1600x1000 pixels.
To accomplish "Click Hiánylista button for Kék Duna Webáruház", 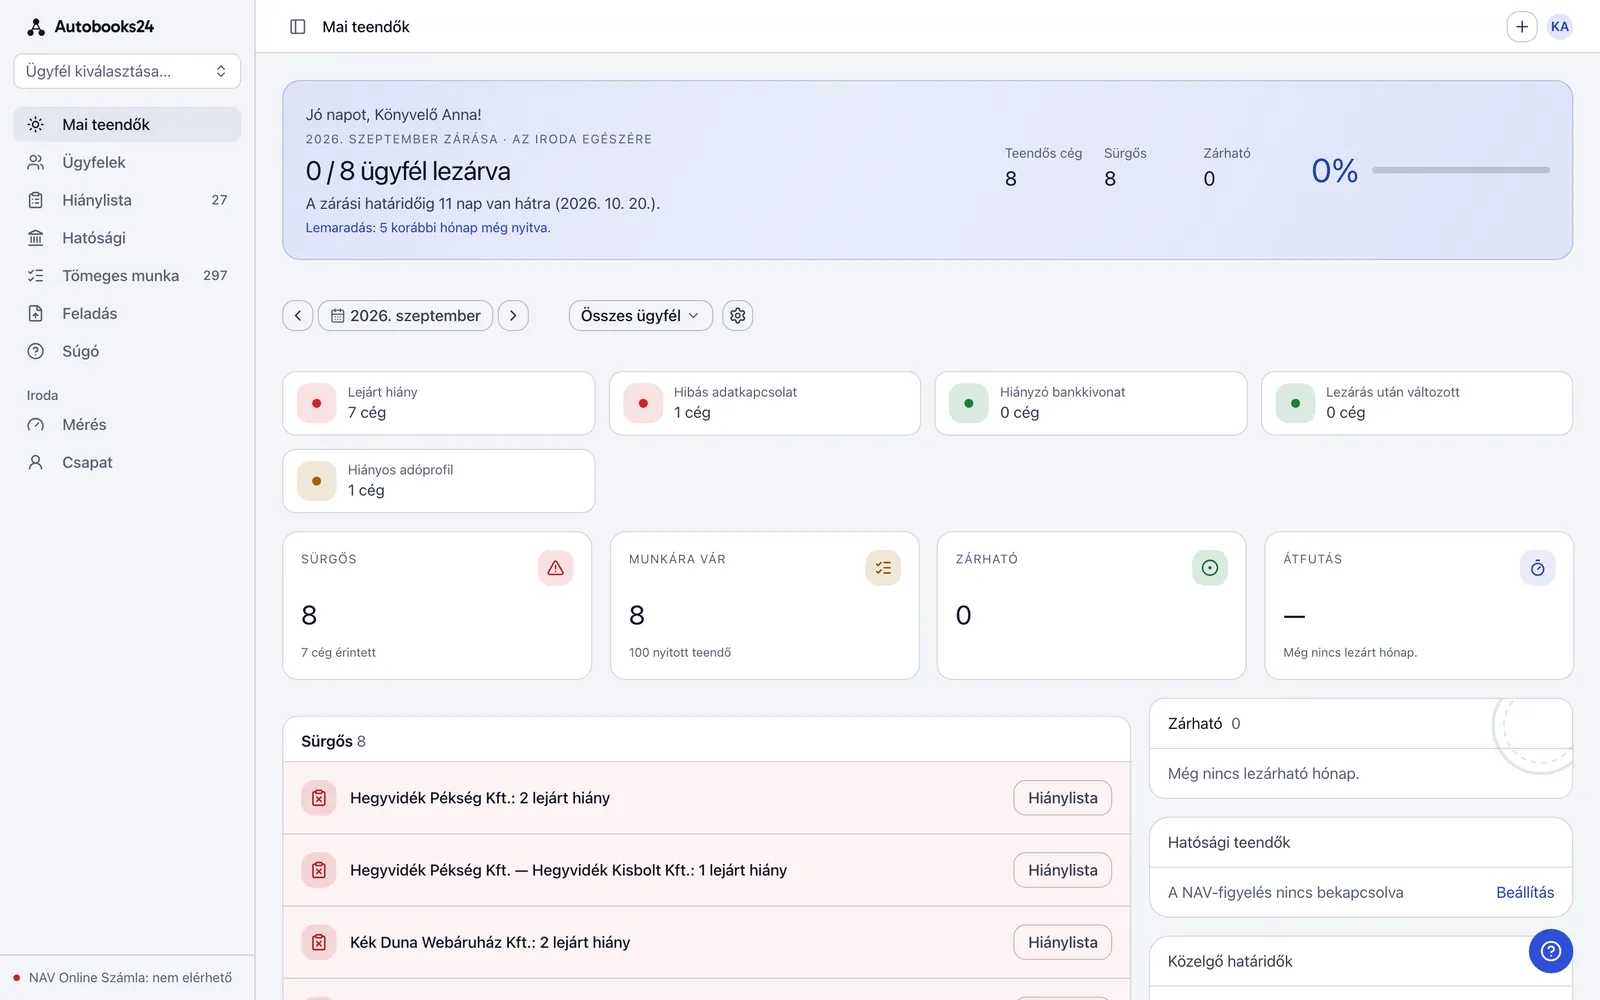I will click(x=1062, y=942).
